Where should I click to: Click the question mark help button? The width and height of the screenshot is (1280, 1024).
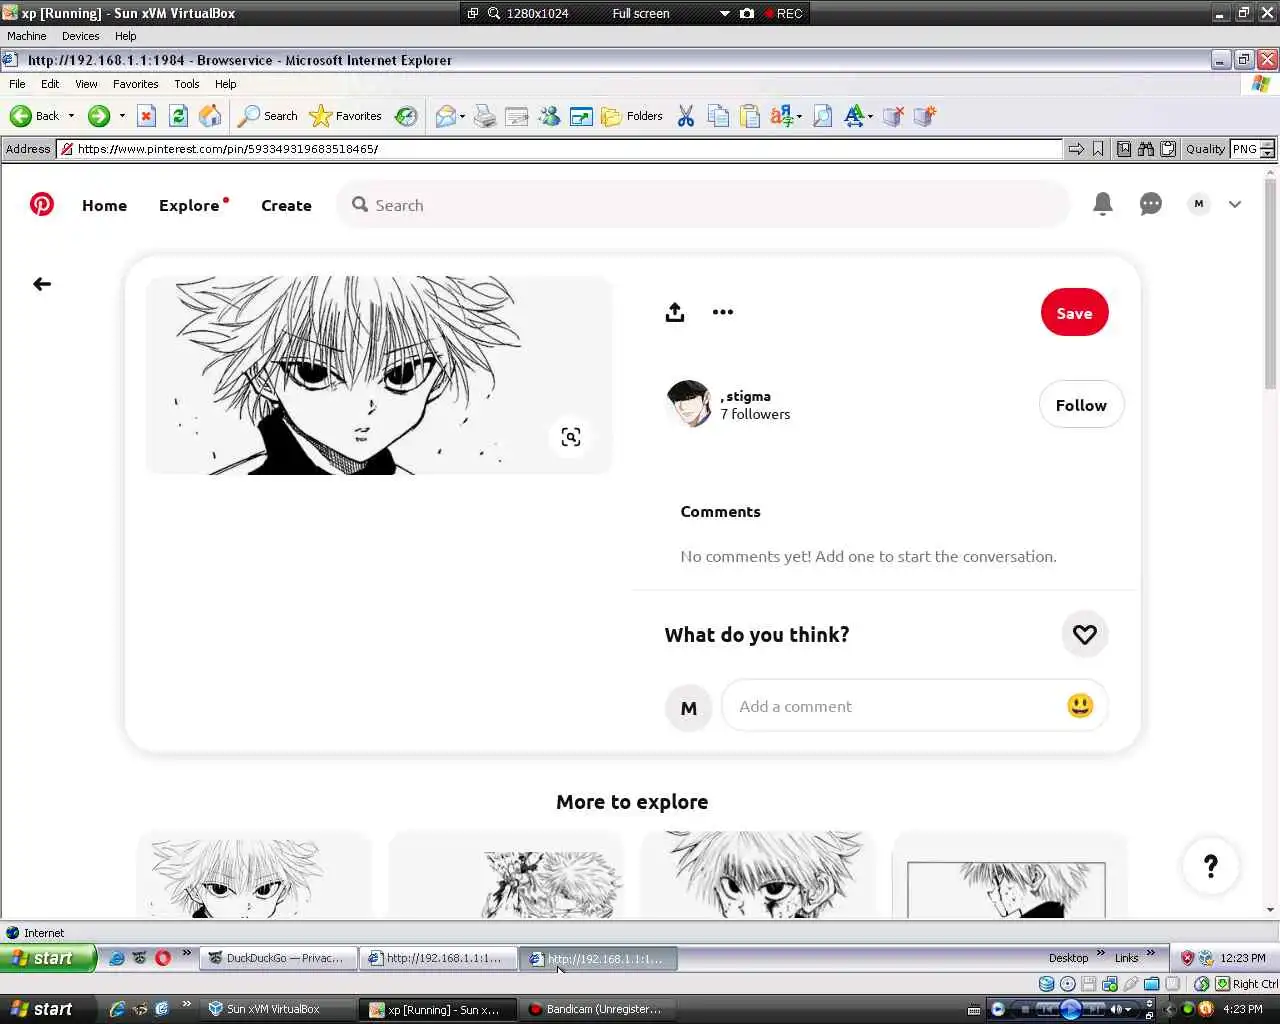click(x=1210, y=866)
